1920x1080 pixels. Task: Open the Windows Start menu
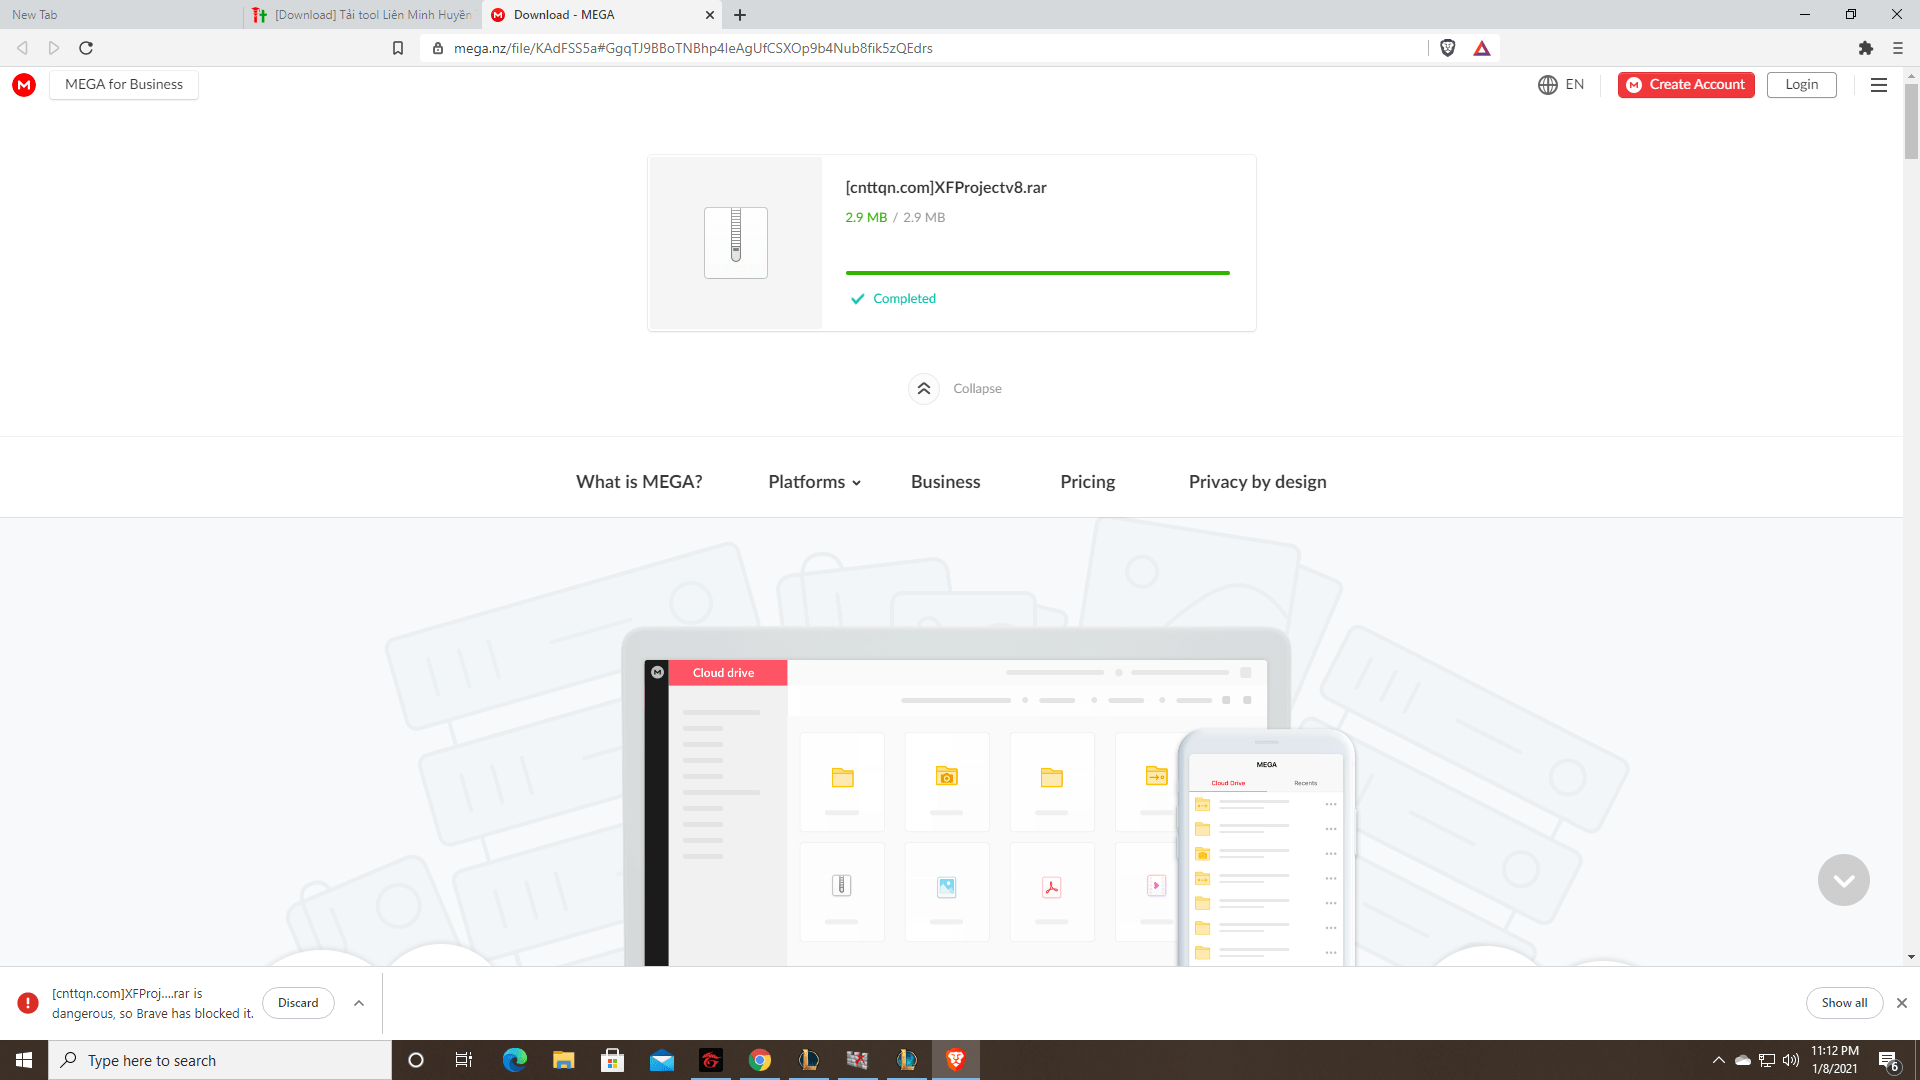point(24,1060)
